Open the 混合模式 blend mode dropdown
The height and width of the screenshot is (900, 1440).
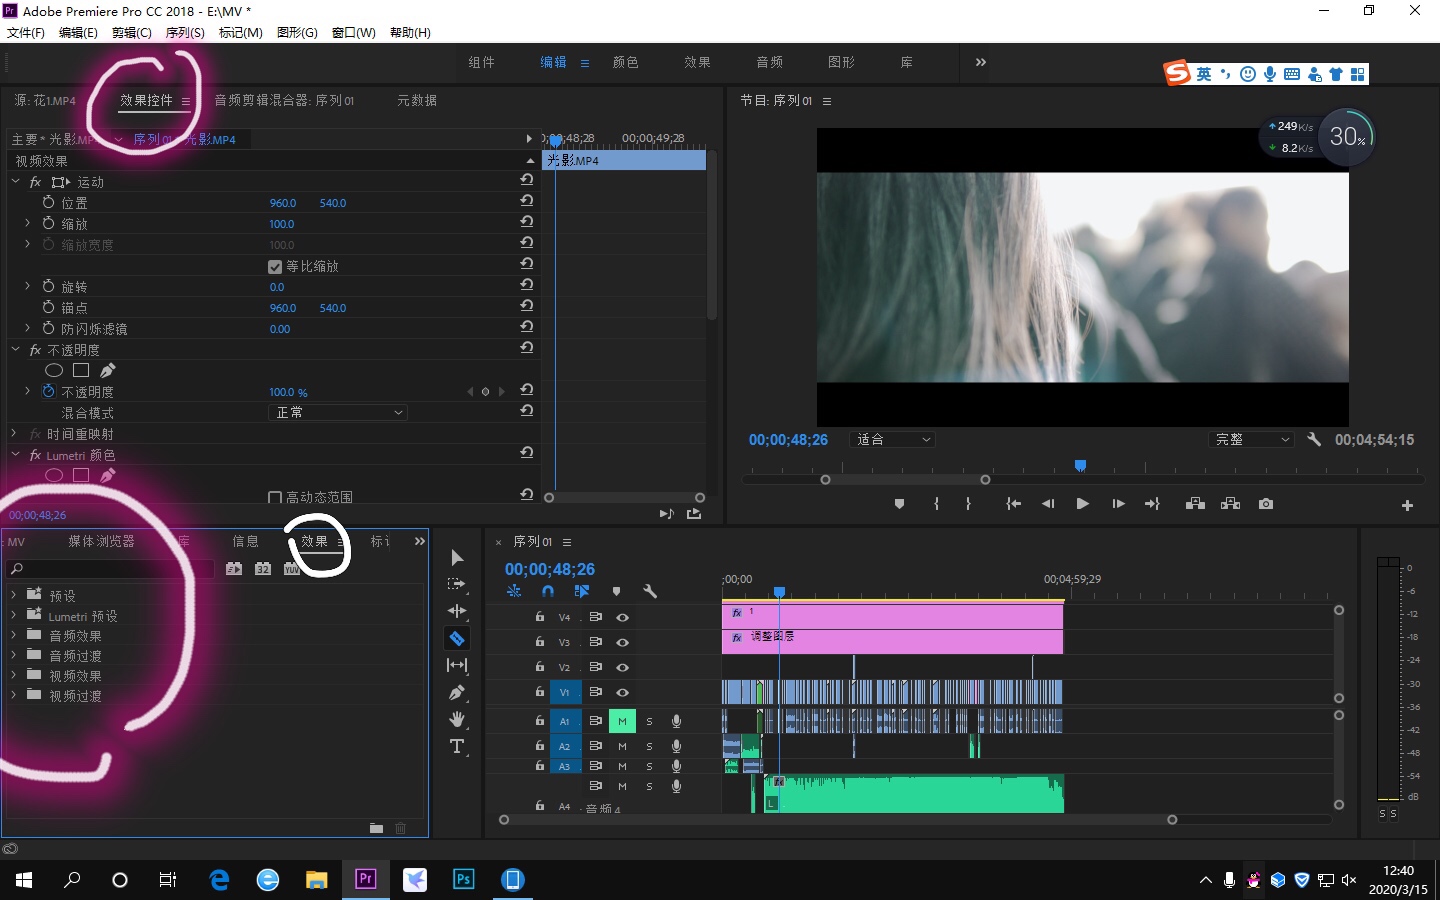tap(338, 413)
